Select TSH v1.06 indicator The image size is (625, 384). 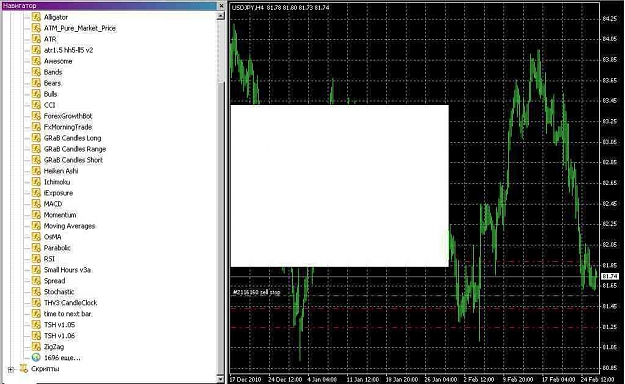click(x=59, y=336)
